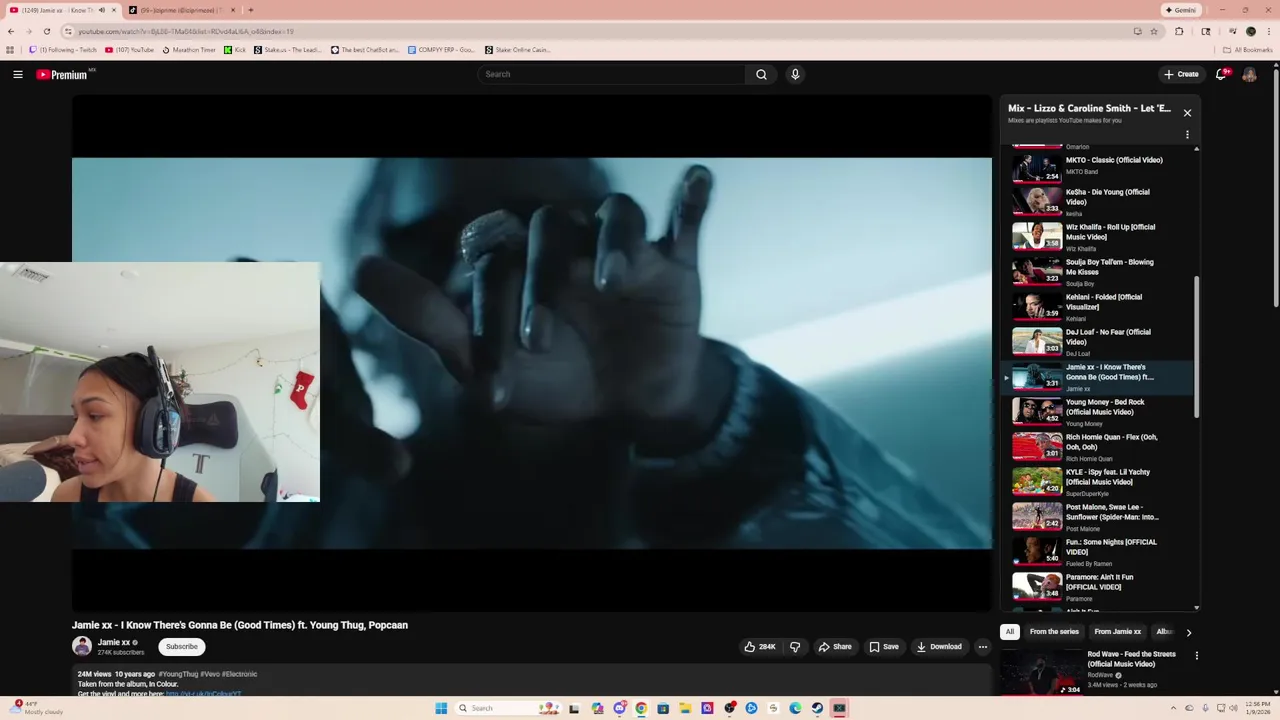Play Soulja Boy - Blowing Me Kisses
The width and height of the screenshot is (1280, 720).
pos(1098,272)
